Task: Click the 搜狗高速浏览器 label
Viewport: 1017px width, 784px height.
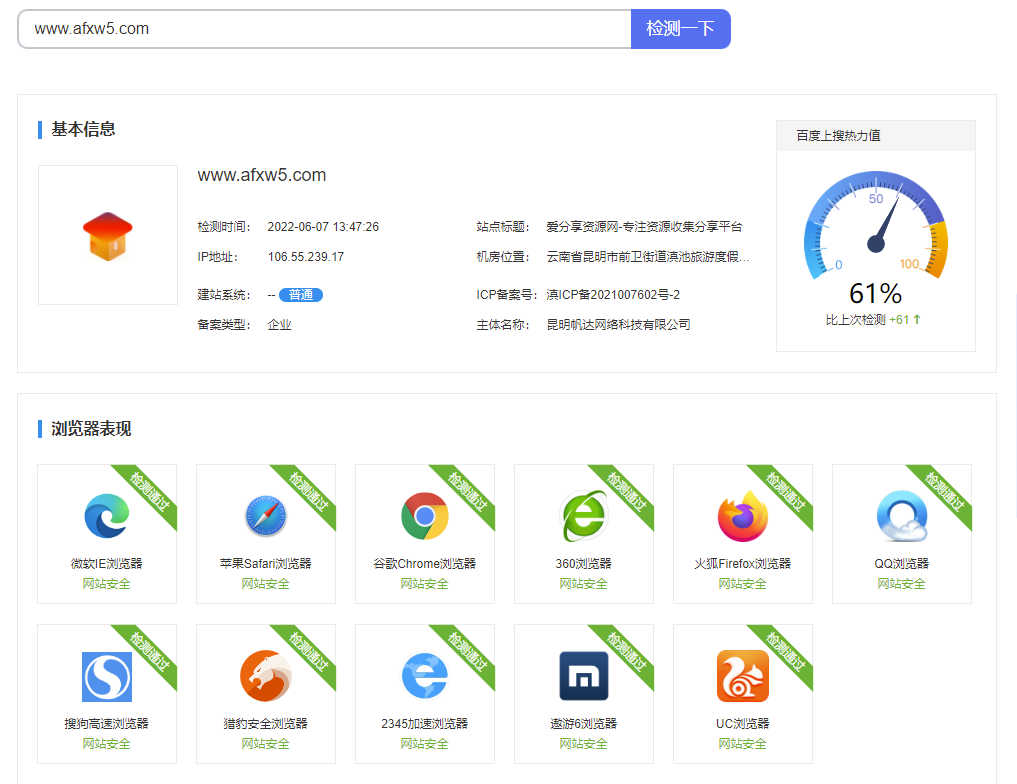Action: pos(106,724)
